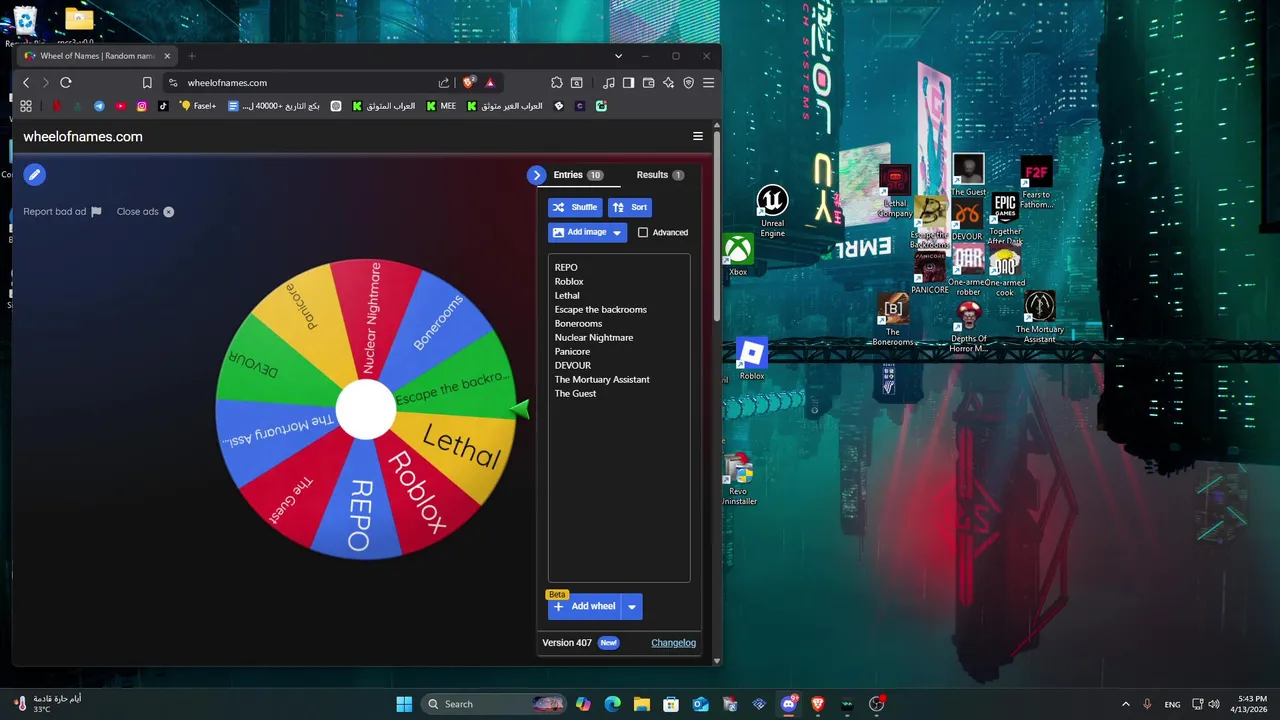Click the 'Nuclear Nightmare' entry text
This screenshot has height=720, width=1280.
click(594, 337)
